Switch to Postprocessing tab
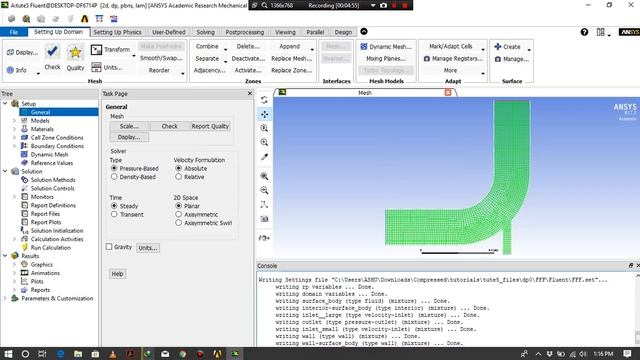Viewport: 640px width, 360px height. (x=244, y=32)
